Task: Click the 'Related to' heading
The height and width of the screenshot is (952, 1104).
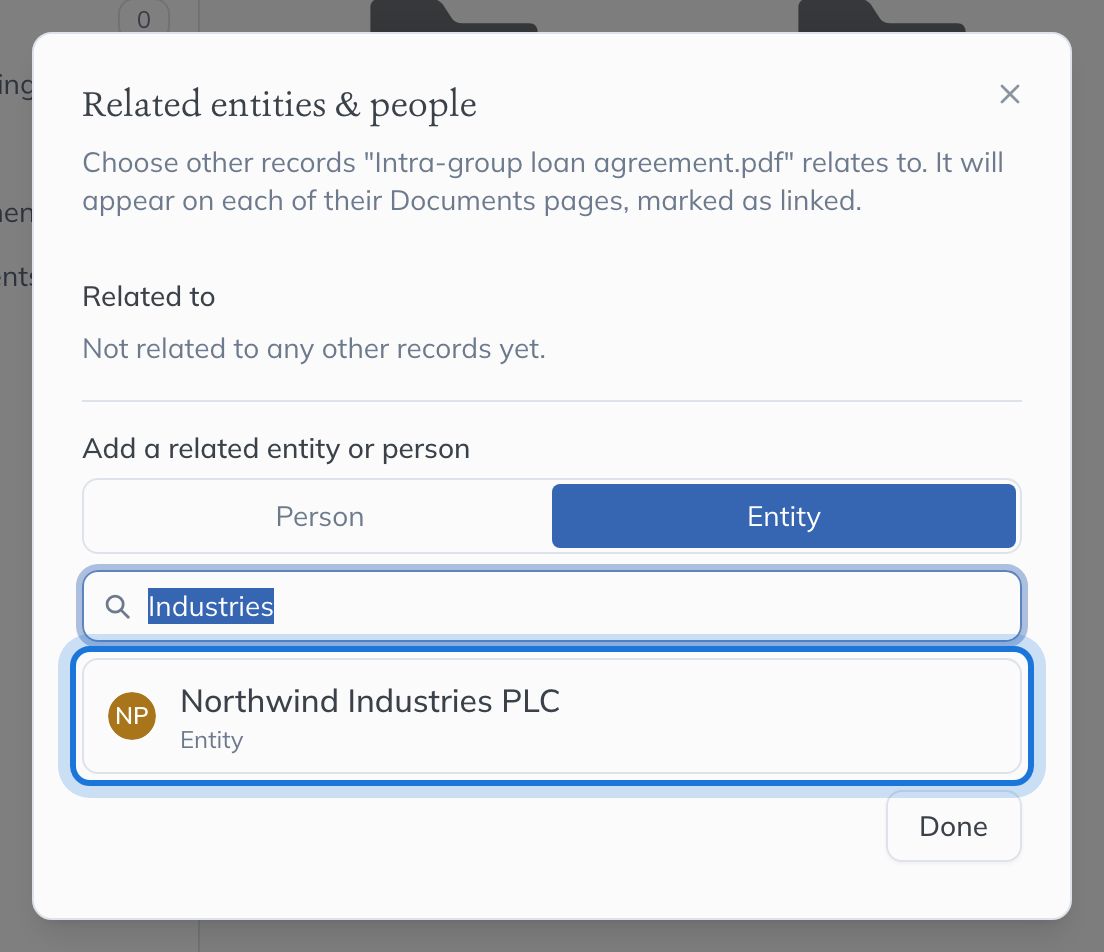Action: [149, 296]
